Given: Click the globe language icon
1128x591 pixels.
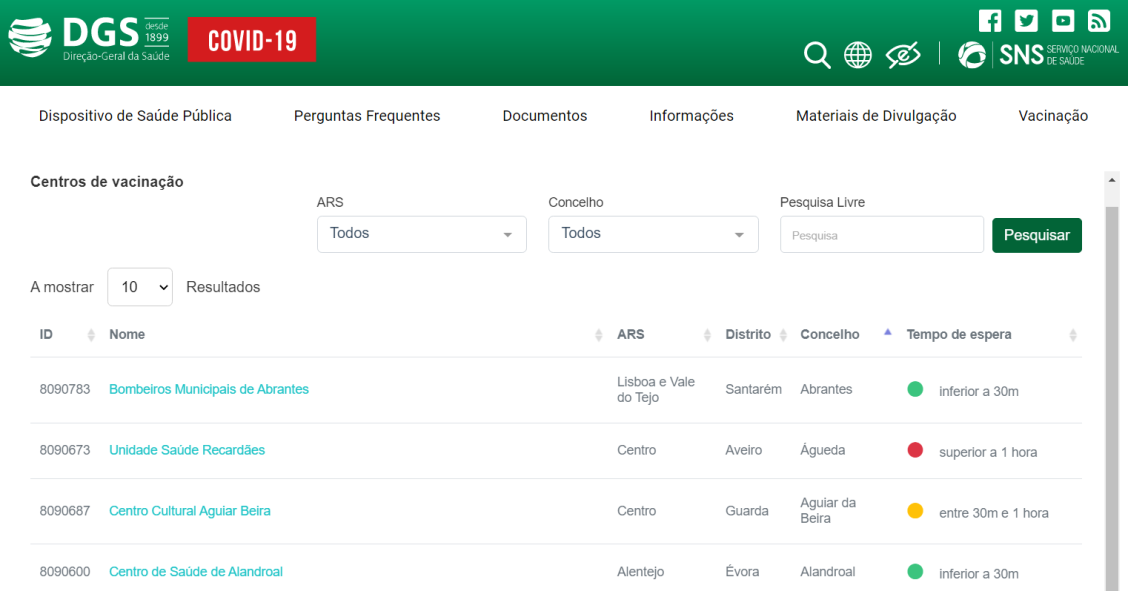Looking at the screenshot, I should click(x=858, y=55).
